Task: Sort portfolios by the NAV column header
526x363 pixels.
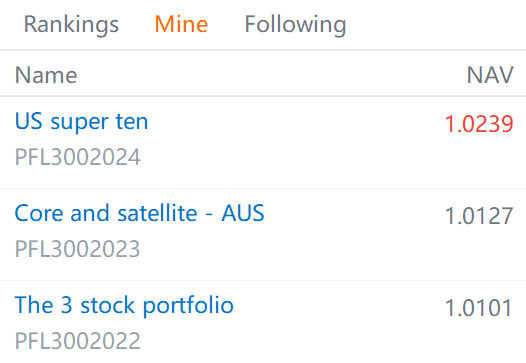Action: click(x=490, y=75)
